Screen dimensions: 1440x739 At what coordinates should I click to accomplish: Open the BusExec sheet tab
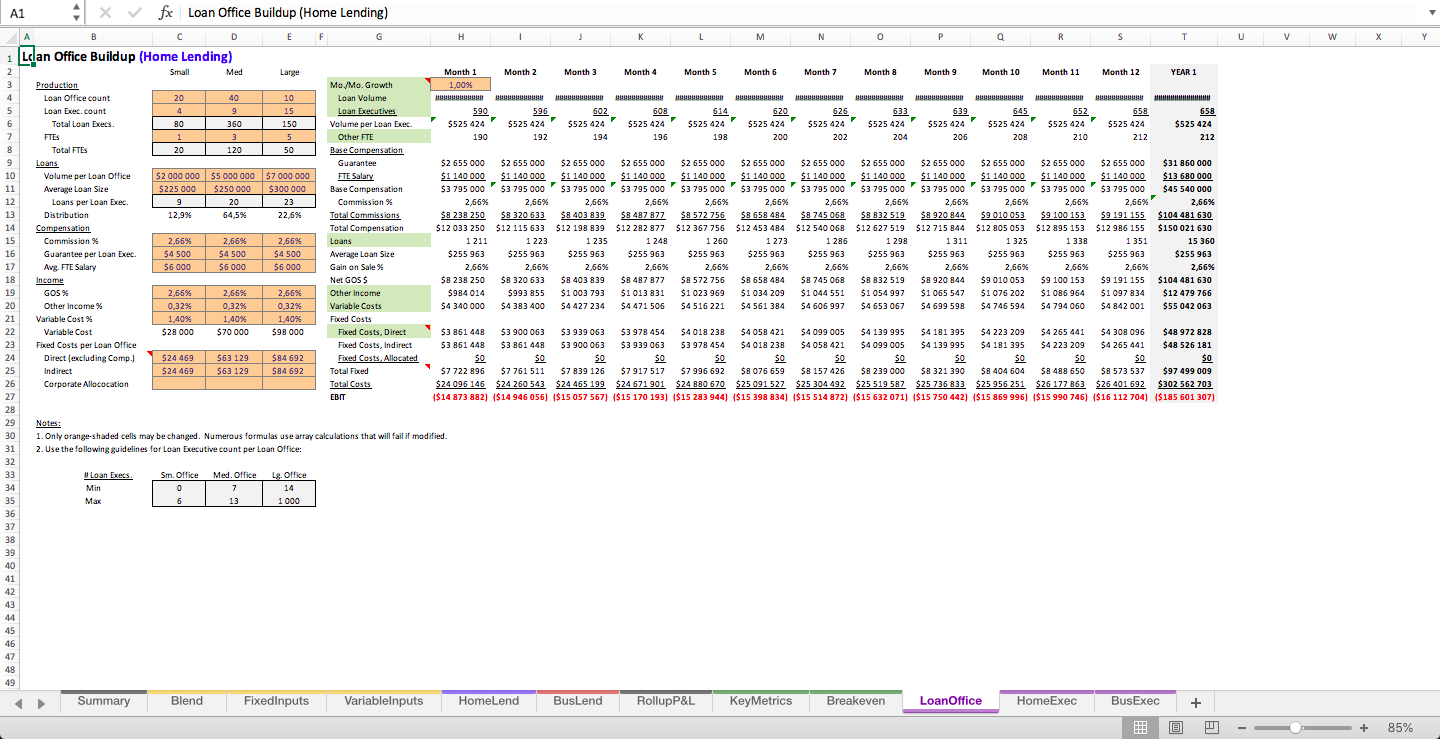pos(1136,701)
